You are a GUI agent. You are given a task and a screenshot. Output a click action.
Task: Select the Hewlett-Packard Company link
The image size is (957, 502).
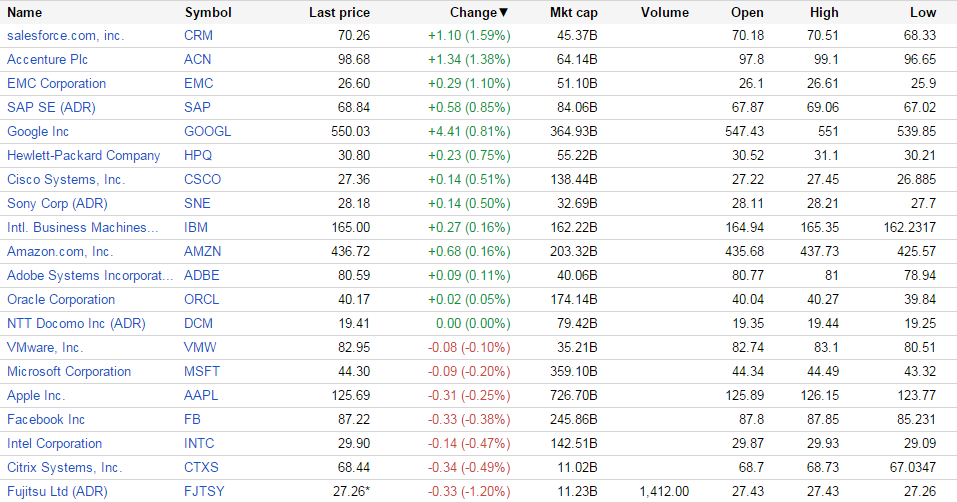coord(83,155)
